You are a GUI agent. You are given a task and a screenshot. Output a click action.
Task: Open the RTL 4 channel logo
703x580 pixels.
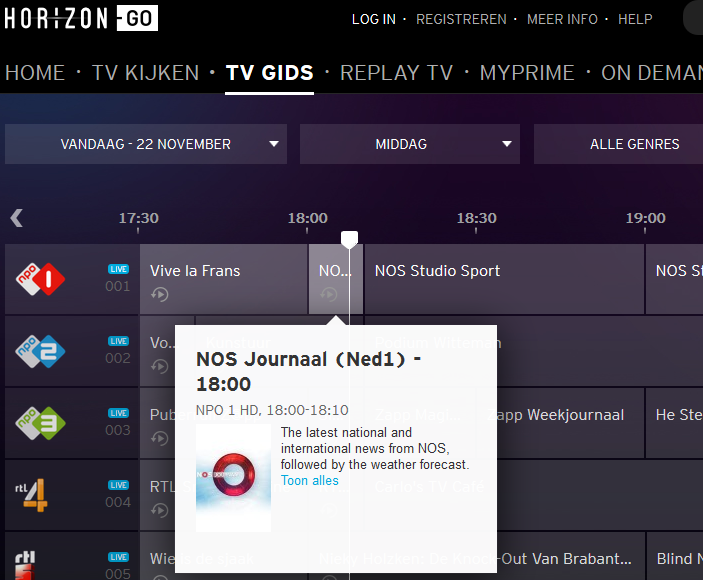tap(31, 495)
